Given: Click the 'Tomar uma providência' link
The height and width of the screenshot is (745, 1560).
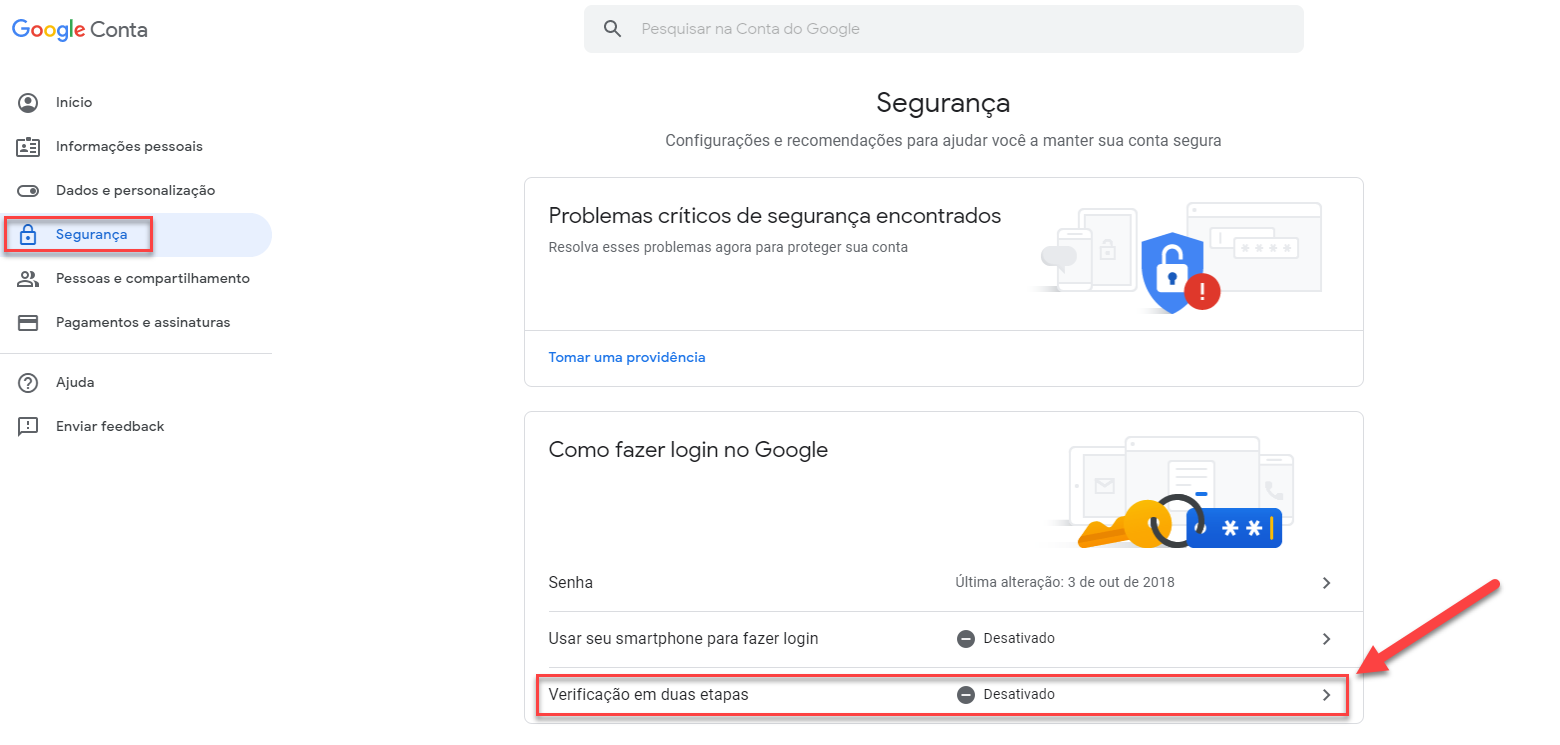Looking at the screenshot, I should click(x=627, y=357).
